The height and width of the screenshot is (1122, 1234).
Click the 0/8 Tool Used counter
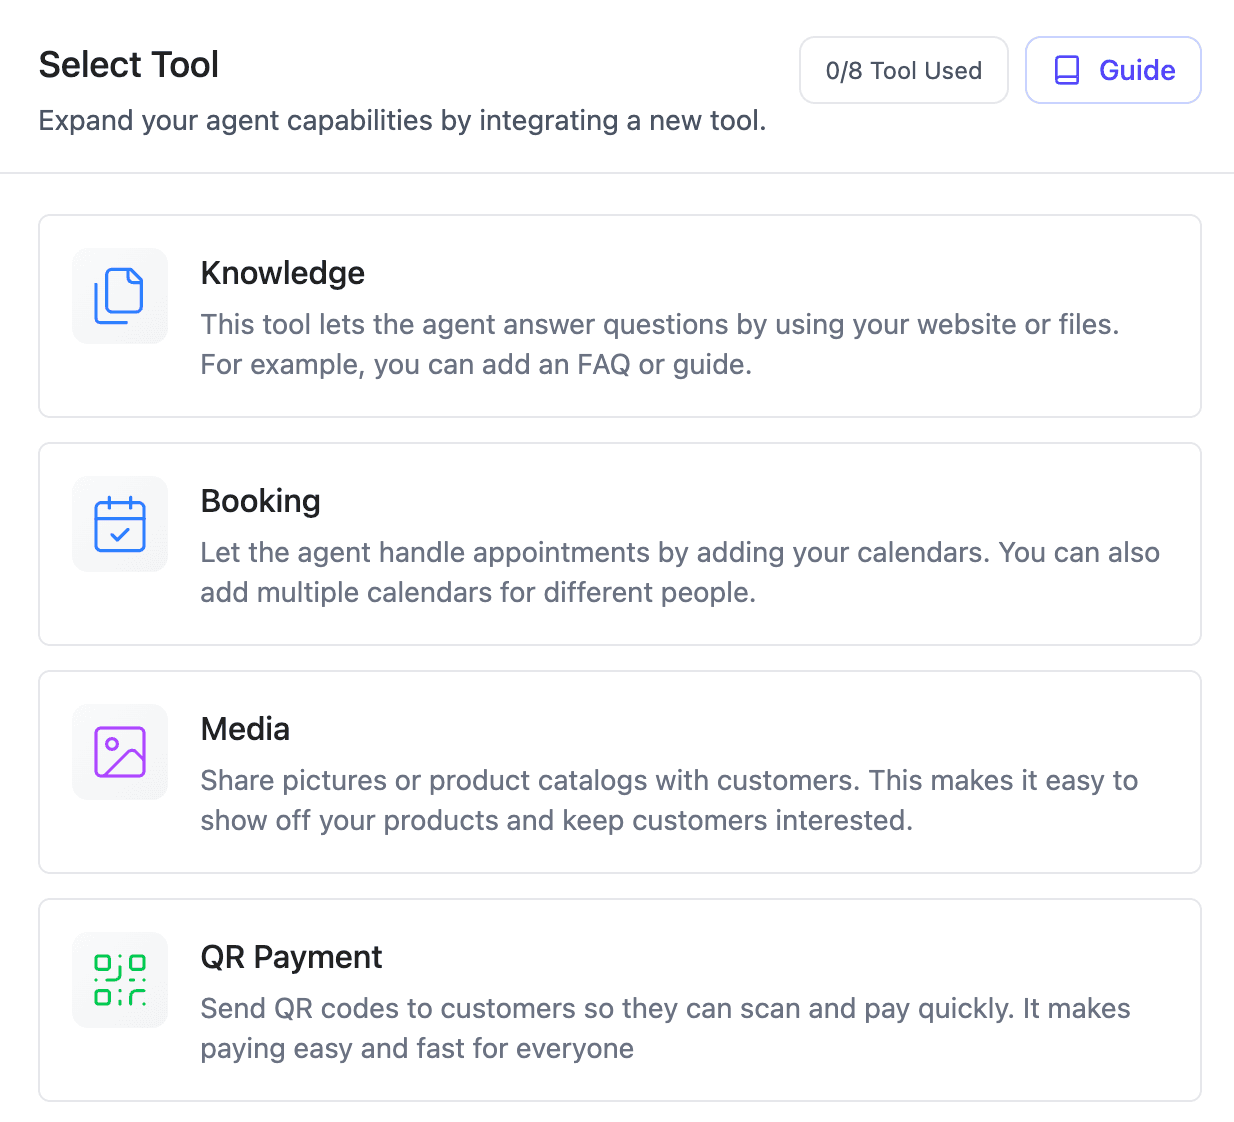point(903,70)
